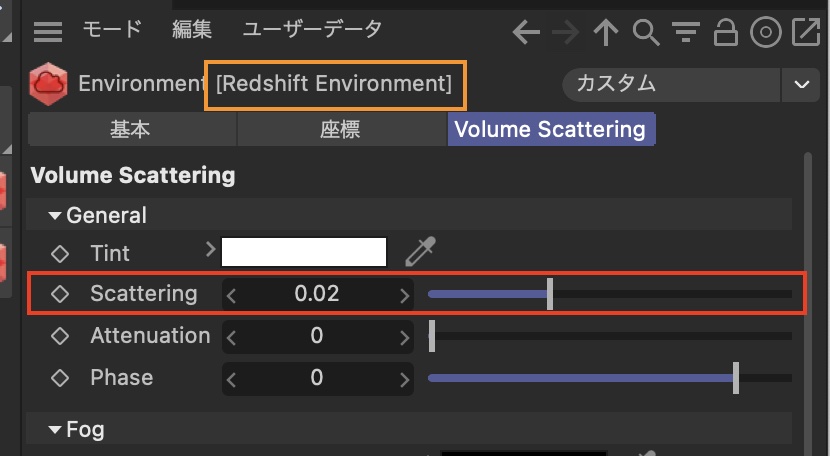This screenshot has height=456, width=830.
Task: Click the filter icon in header
Action: (x=685, y=33)
